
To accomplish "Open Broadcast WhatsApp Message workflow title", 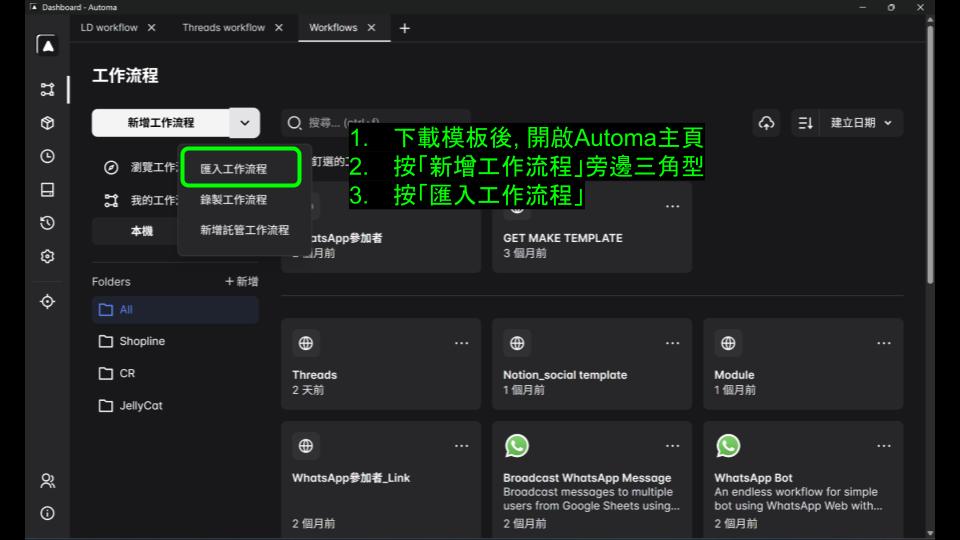I will tap(587, 478).
